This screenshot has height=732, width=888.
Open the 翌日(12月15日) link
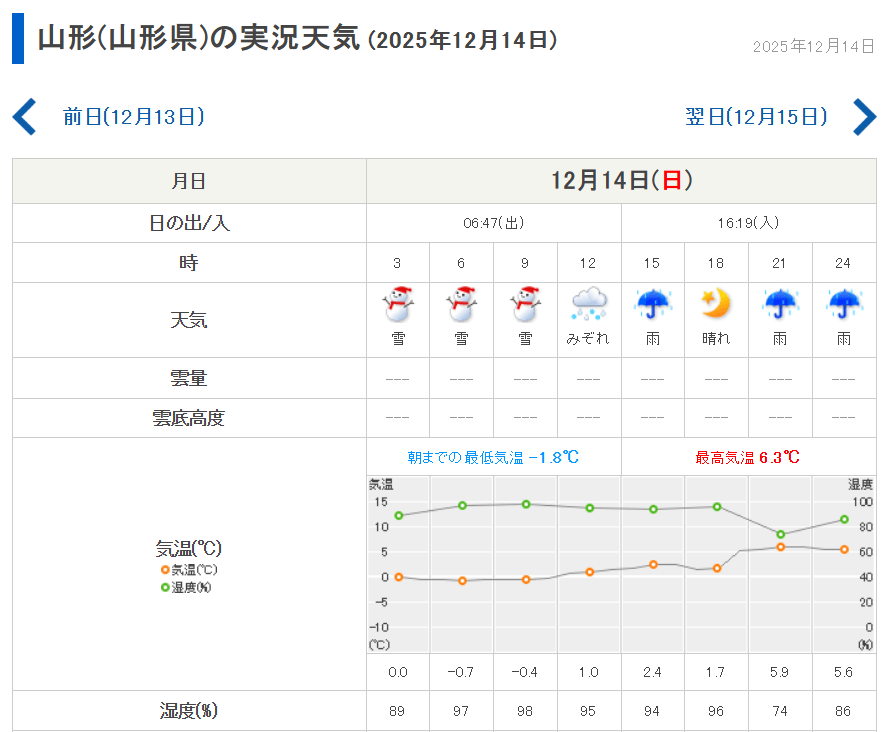tap(756, 117)
